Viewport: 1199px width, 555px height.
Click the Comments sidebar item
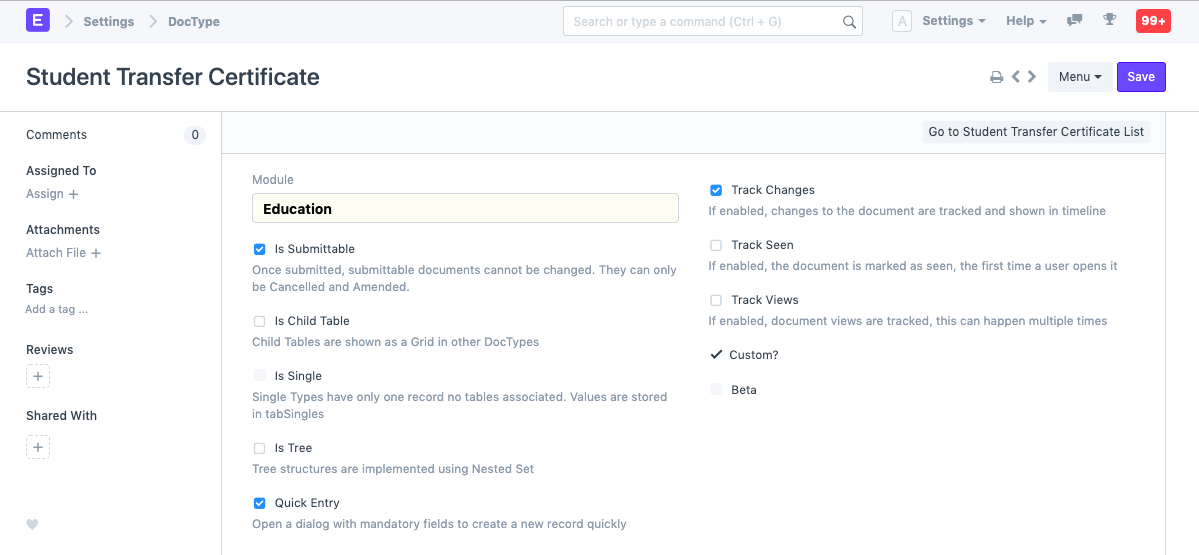click(x=57, y=135)
